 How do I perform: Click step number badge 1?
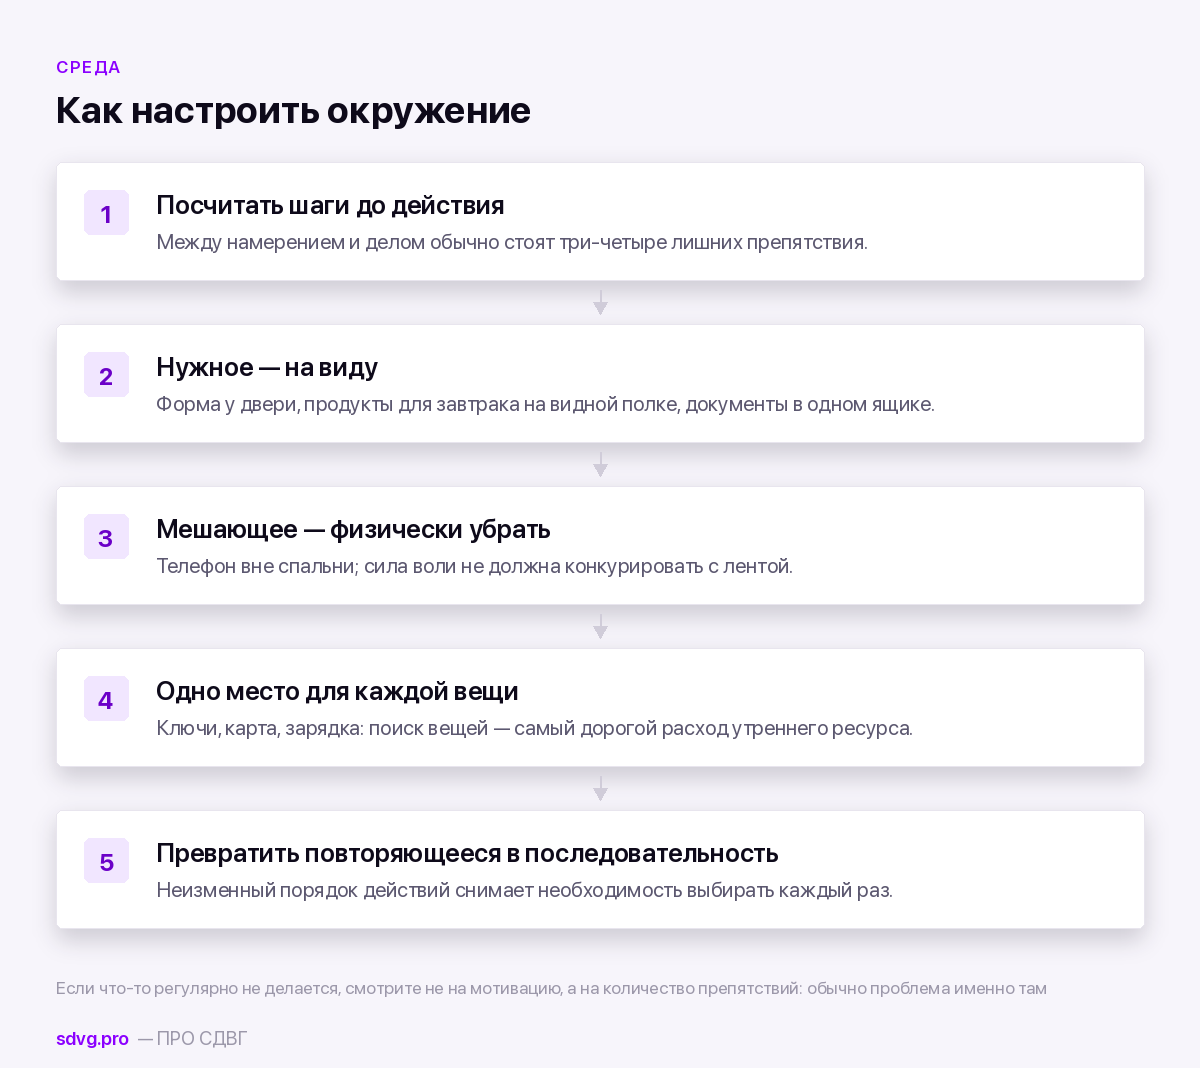[x=106, y=213]
